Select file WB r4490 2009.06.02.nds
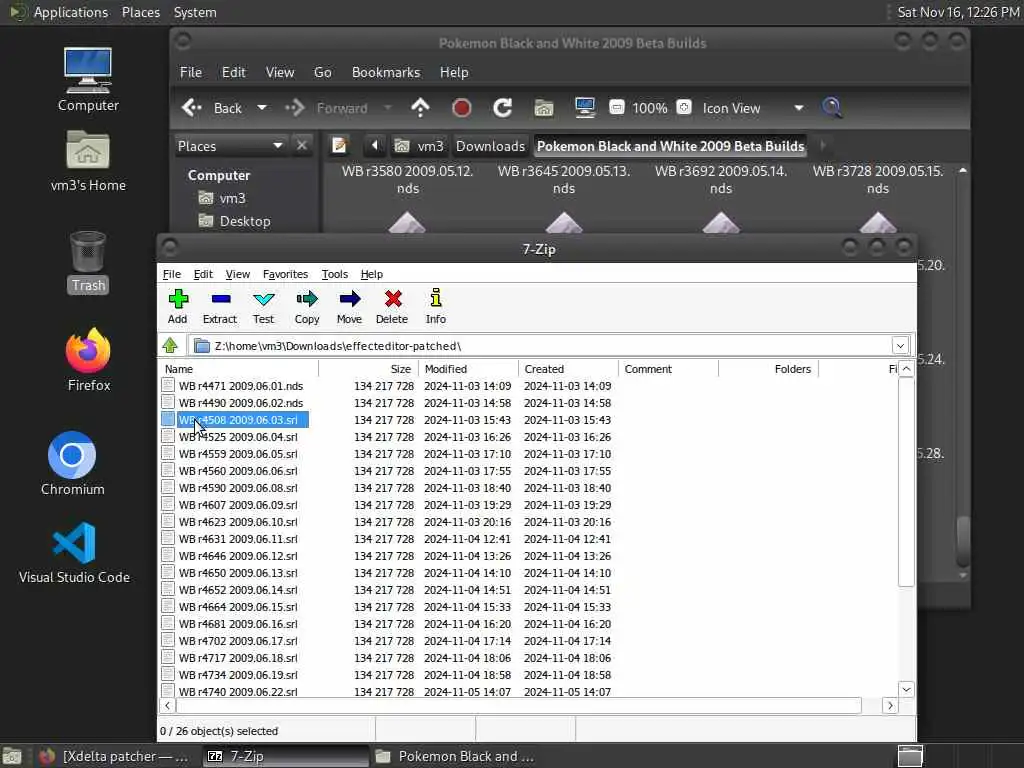This screenshot has width=1024, height=768. point(240,403)
